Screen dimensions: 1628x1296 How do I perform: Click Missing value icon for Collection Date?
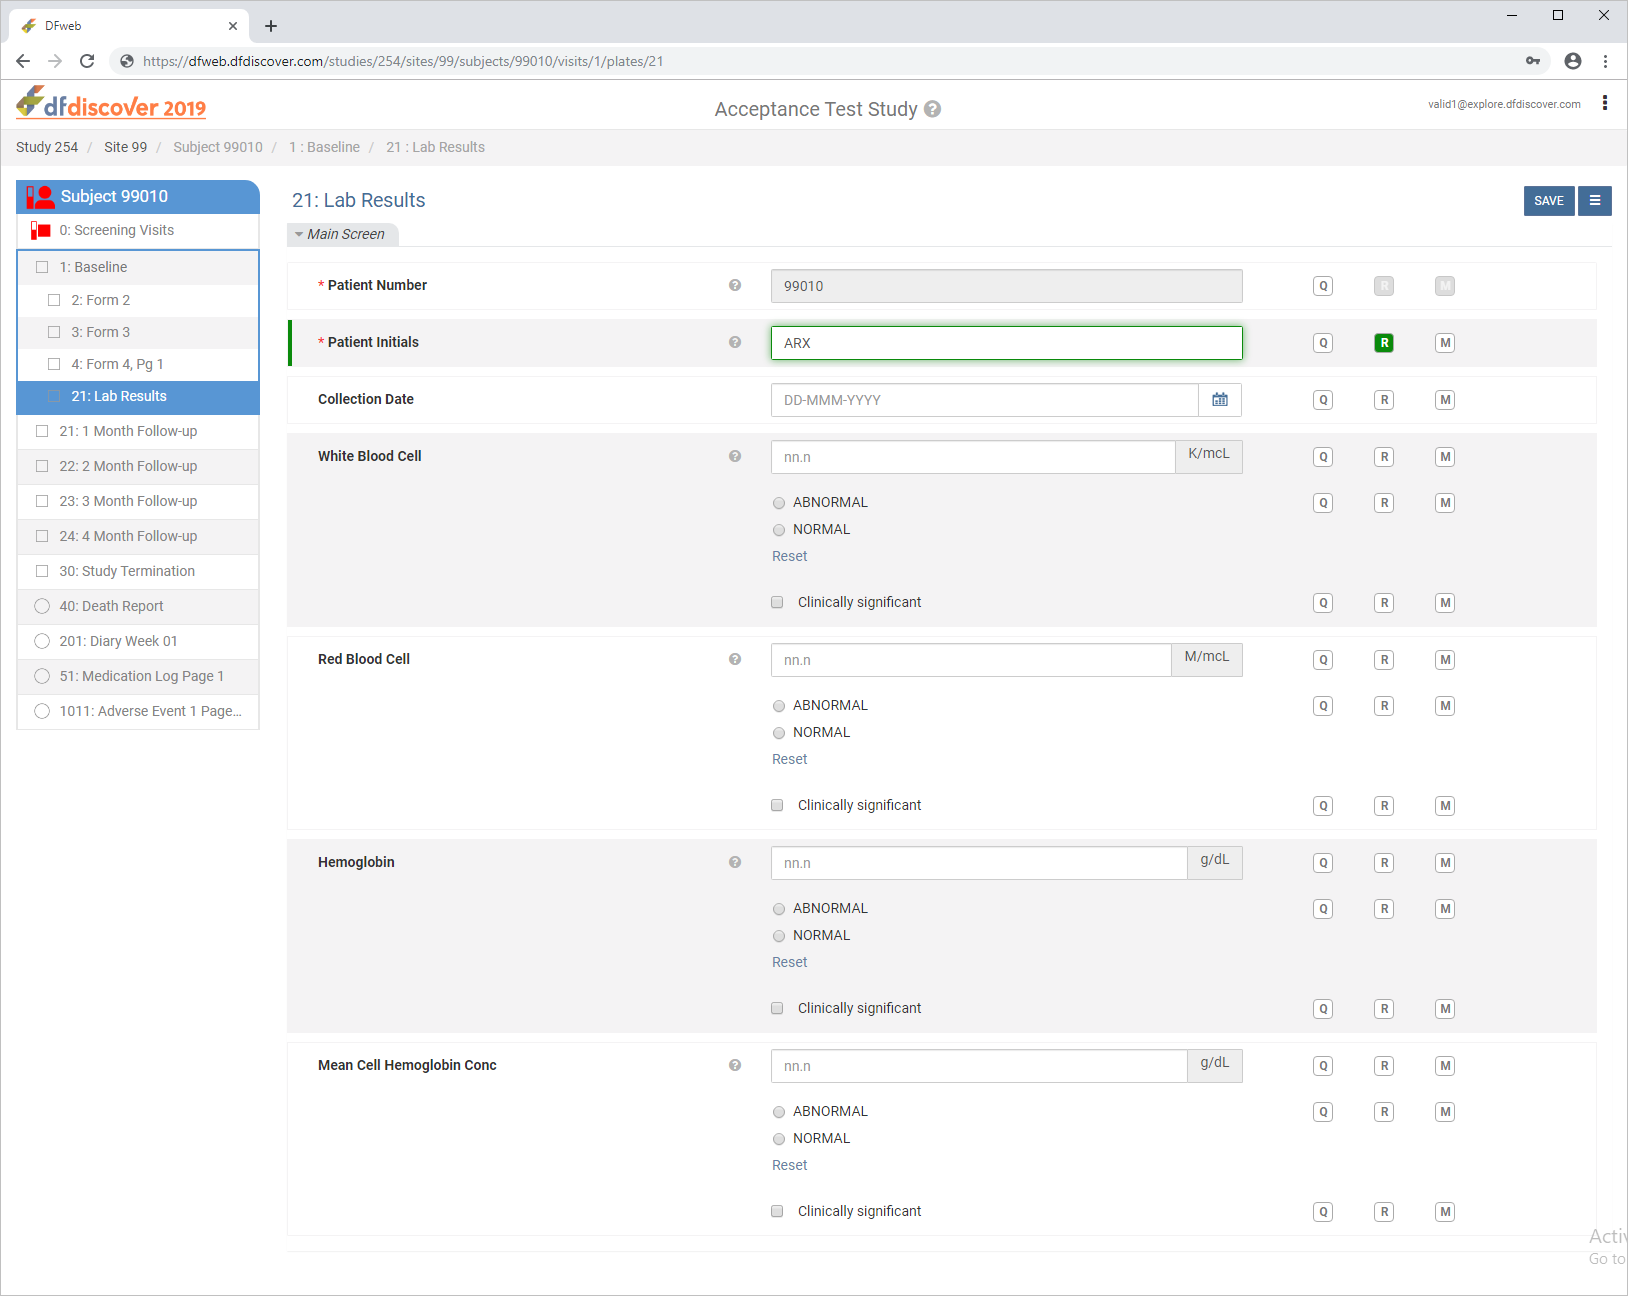pos(1445,400)
